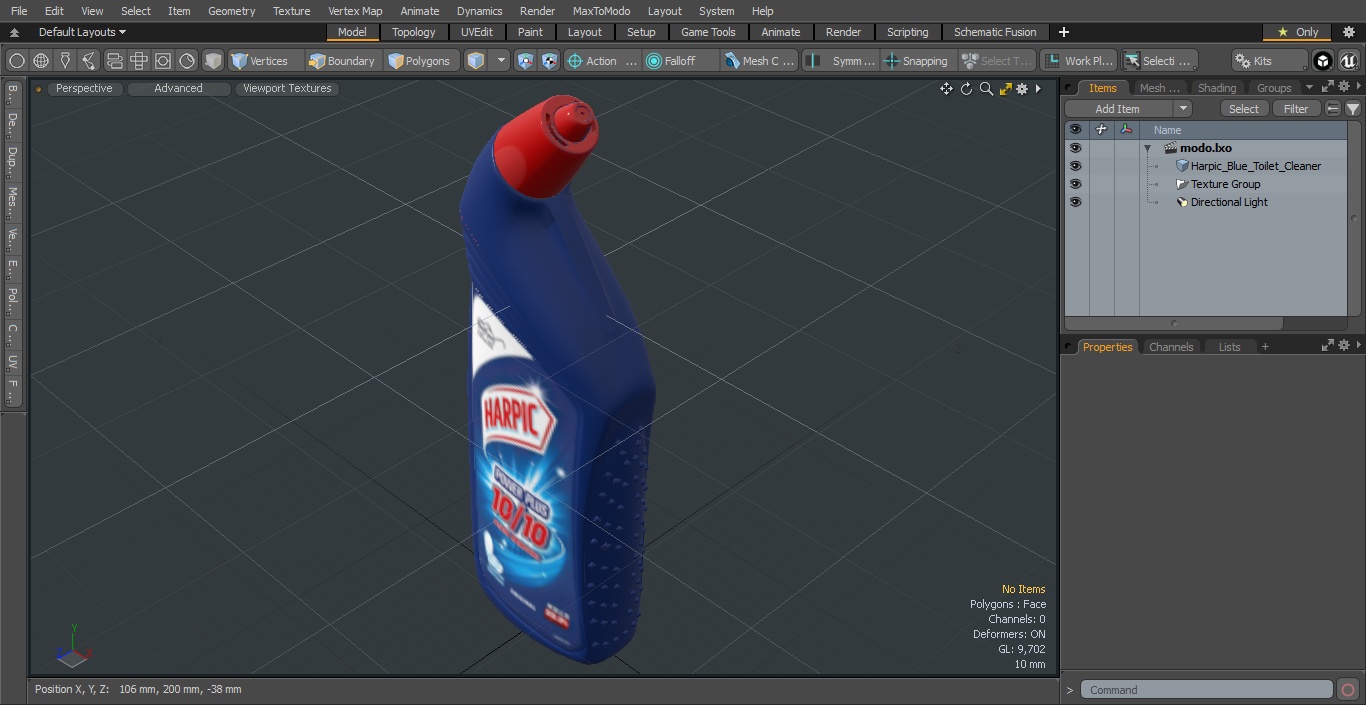Switch to the UVEdit layout tab
The width and height of the screenshot is (1366, 705).
(x=477, y=32)
